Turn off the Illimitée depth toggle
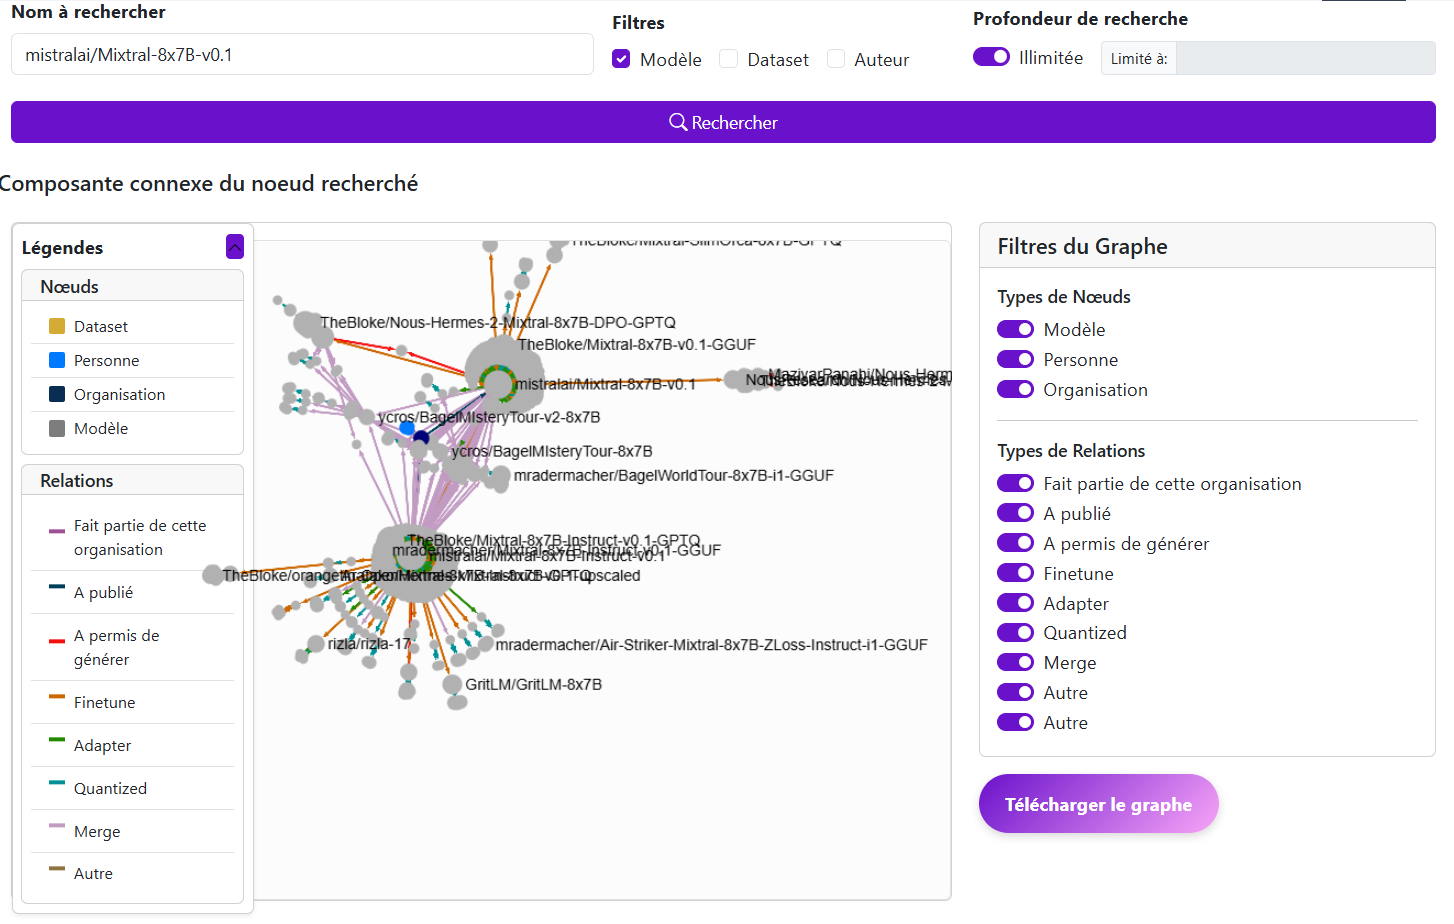The image size is (1454, 924). coord(991,57)
